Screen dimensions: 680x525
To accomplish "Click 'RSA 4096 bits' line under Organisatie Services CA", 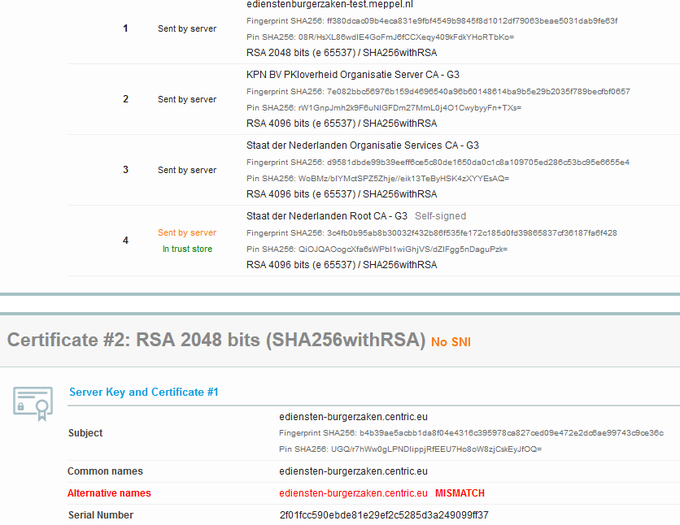I will pos(342,194).
